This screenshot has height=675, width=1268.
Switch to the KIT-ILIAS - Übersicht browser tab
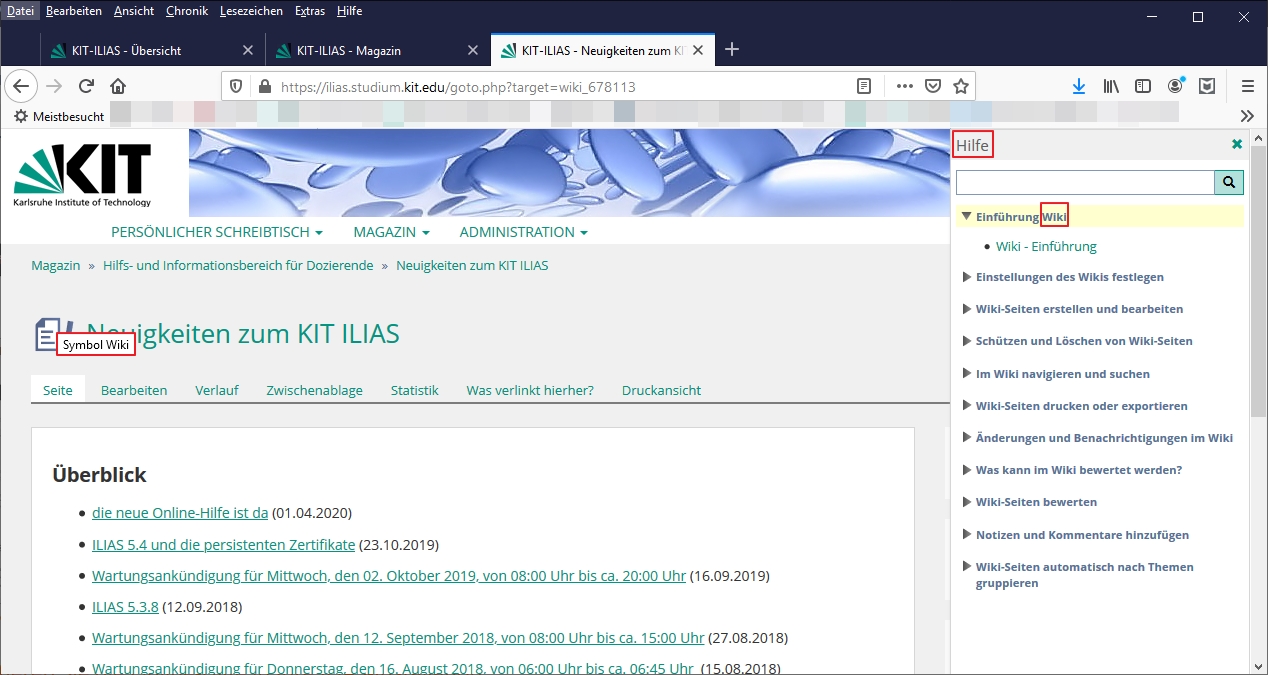152,50
